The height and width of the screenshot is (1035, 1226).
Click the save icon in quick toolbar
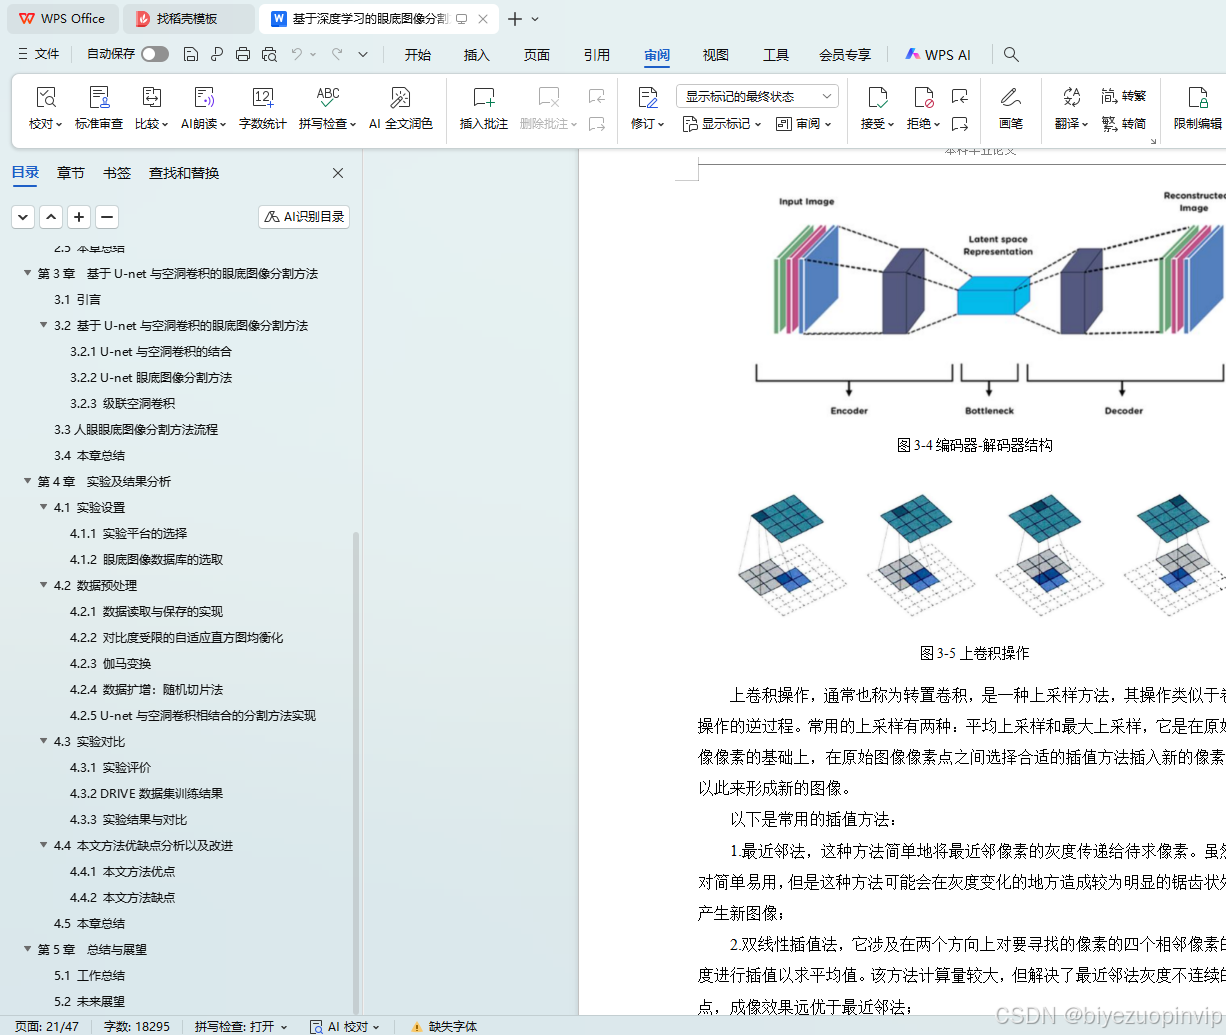point(191,54)
